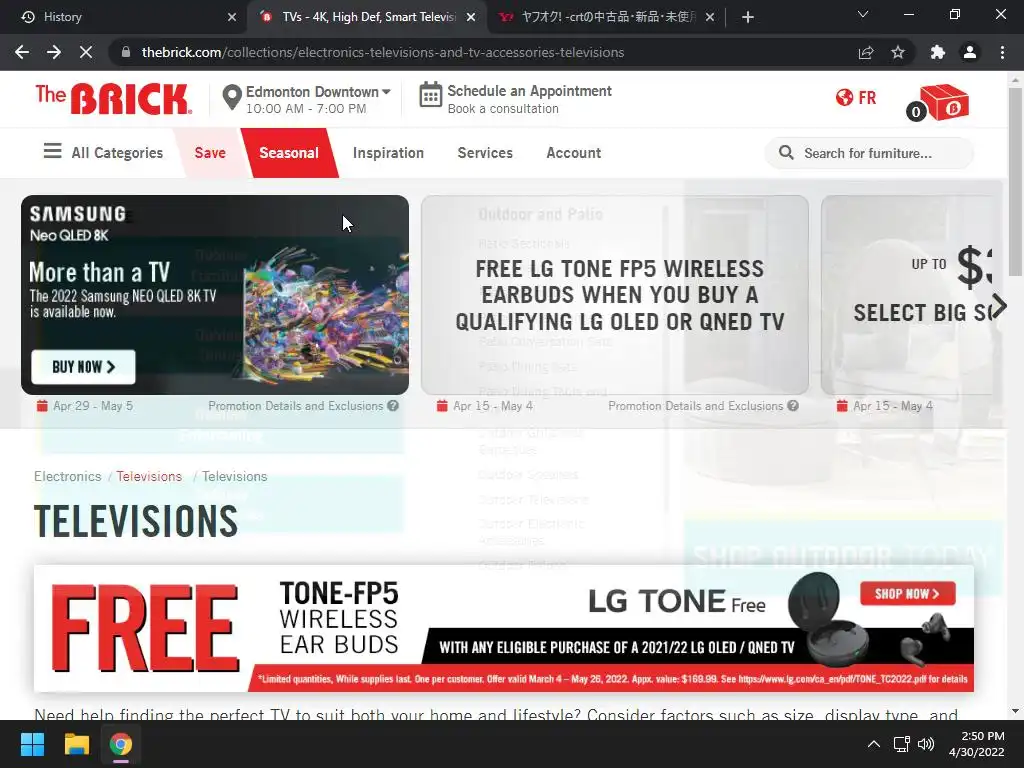Image resolution: width=1024 pixels, height=768 pixels.
Task: Click the store location pin icon
Action: pos(232,98)
